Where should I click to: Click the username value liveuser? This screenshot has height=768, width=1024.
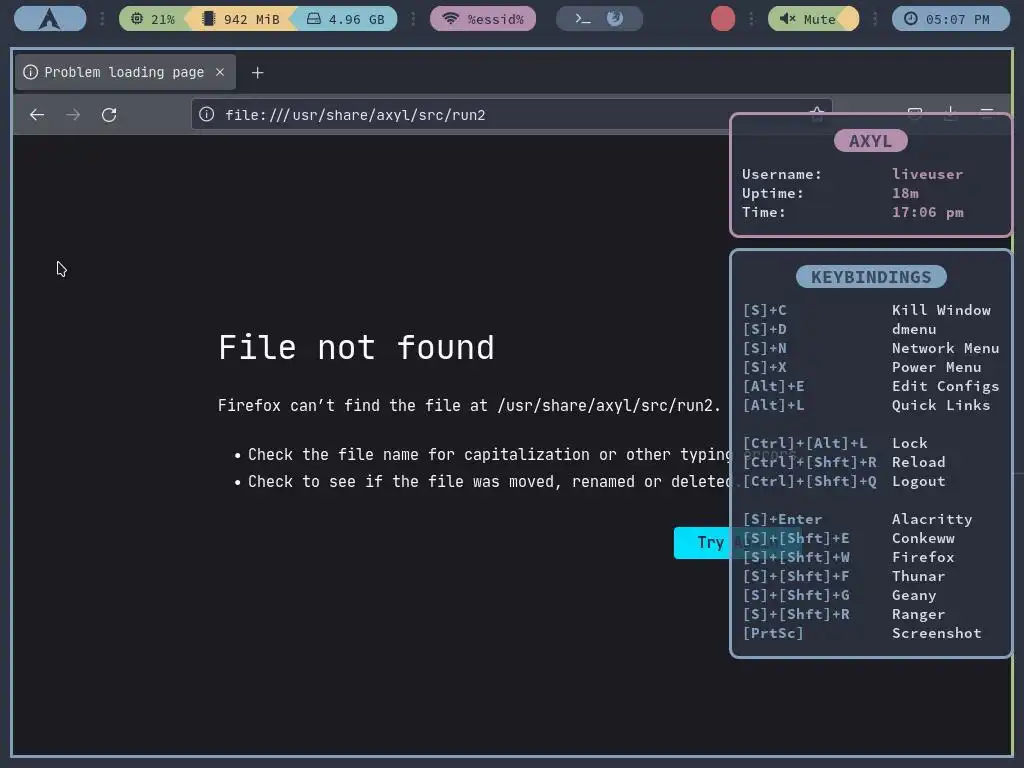927,174
